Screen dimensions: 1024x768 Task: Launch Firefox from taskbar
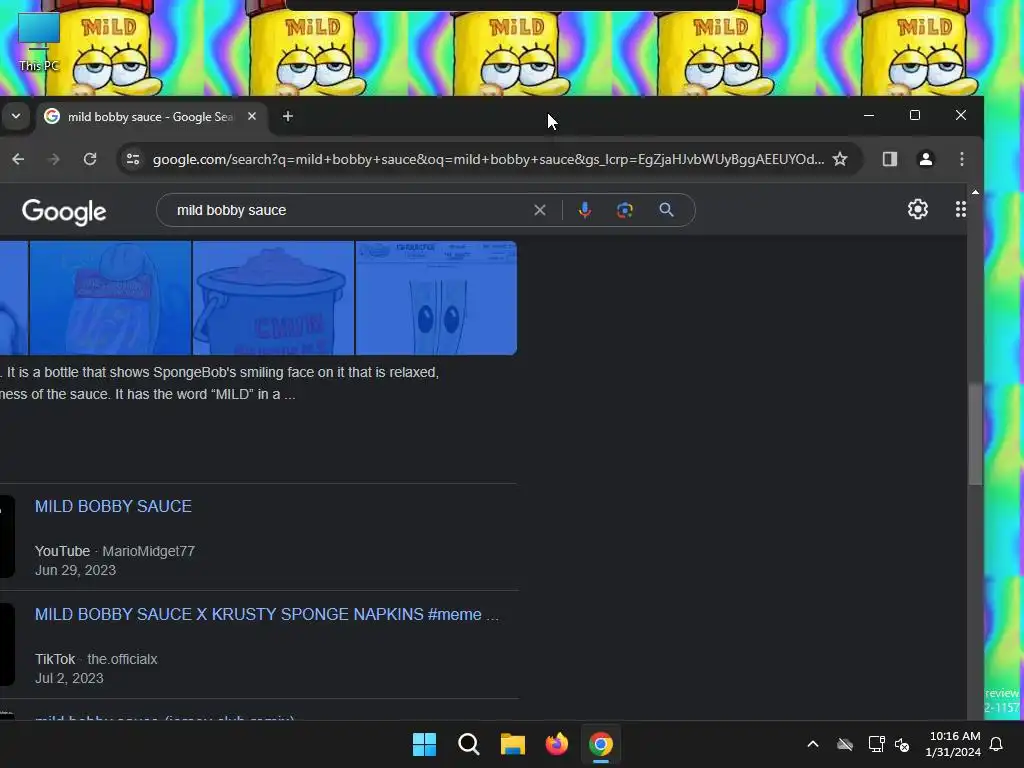point(556,744)
